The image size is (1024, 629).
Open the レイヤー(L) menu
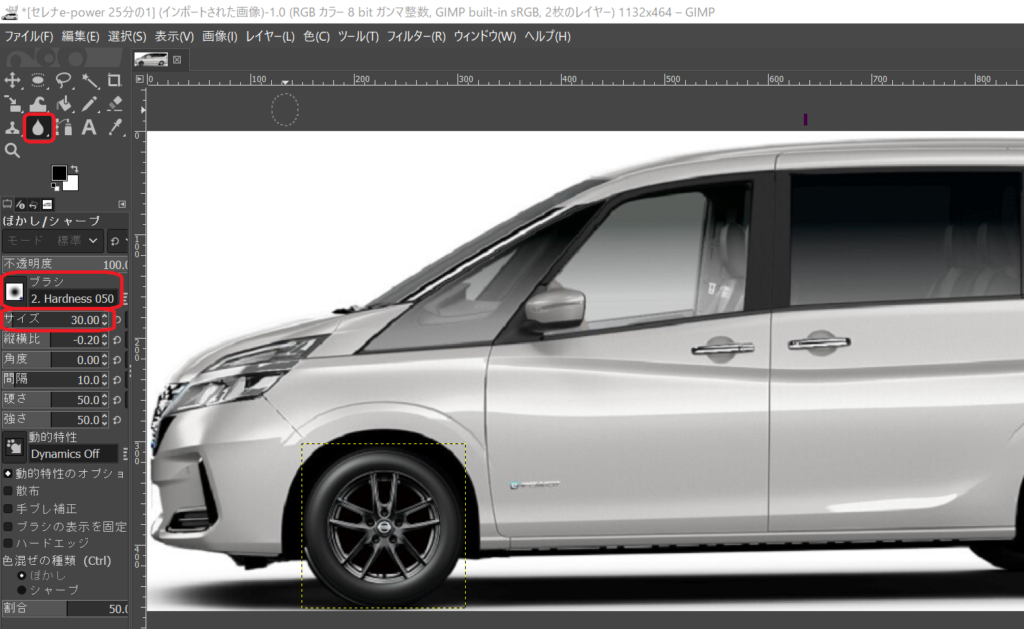pyautogui.click(x=269, y=36)
